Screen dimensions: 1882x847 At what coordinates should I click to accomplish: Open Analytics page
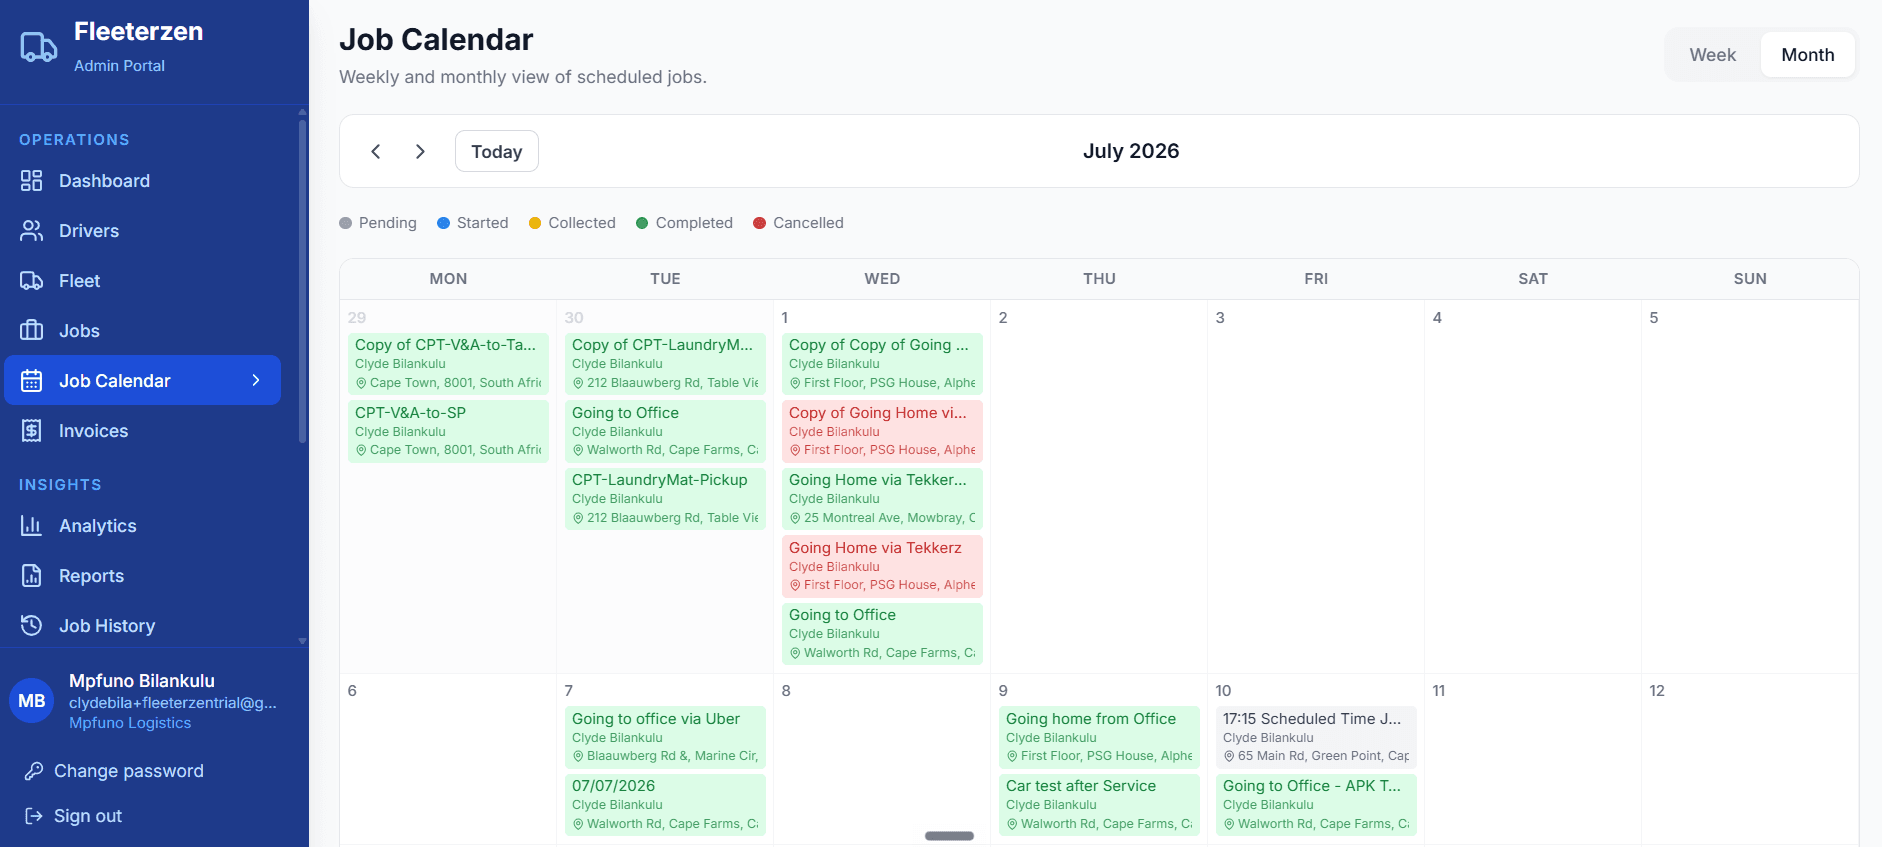click(142, 526)
